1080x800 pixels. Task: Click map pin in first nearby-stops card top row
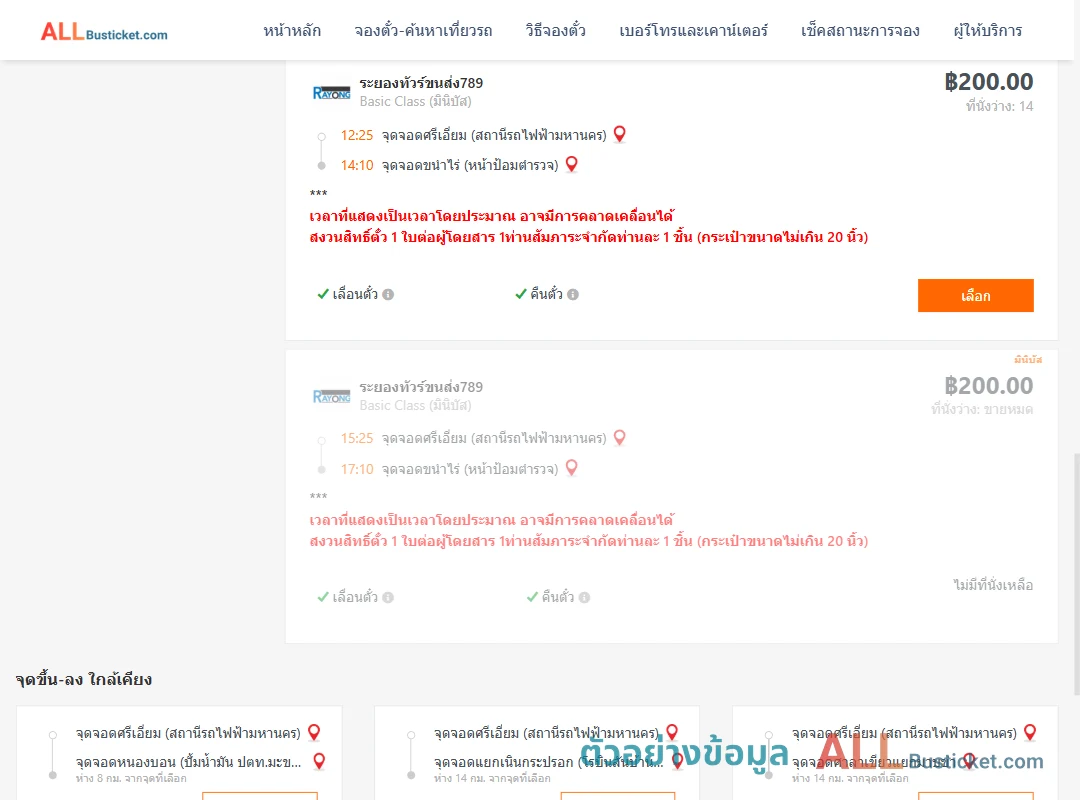[x=314, y=732]
